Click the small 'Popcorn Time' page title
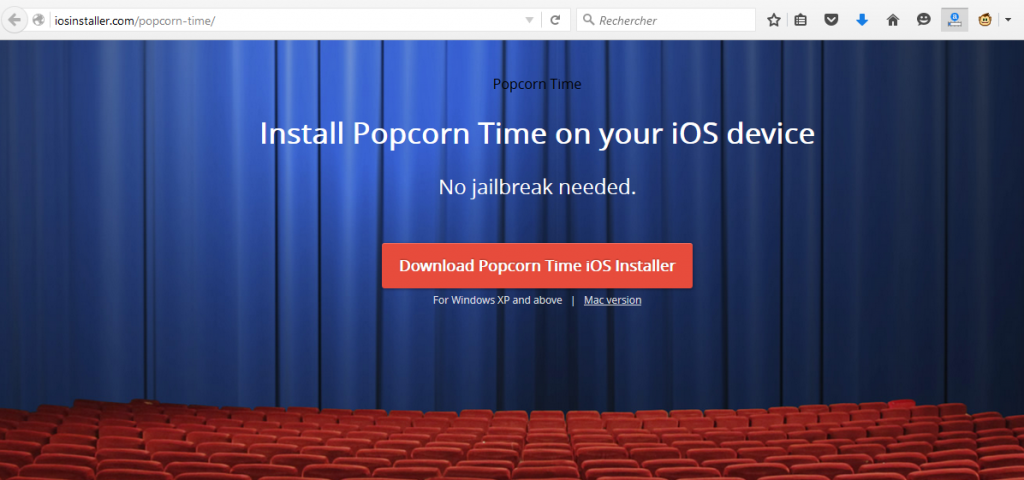Viewport: 1024px width, 480px height. point(537,84)
